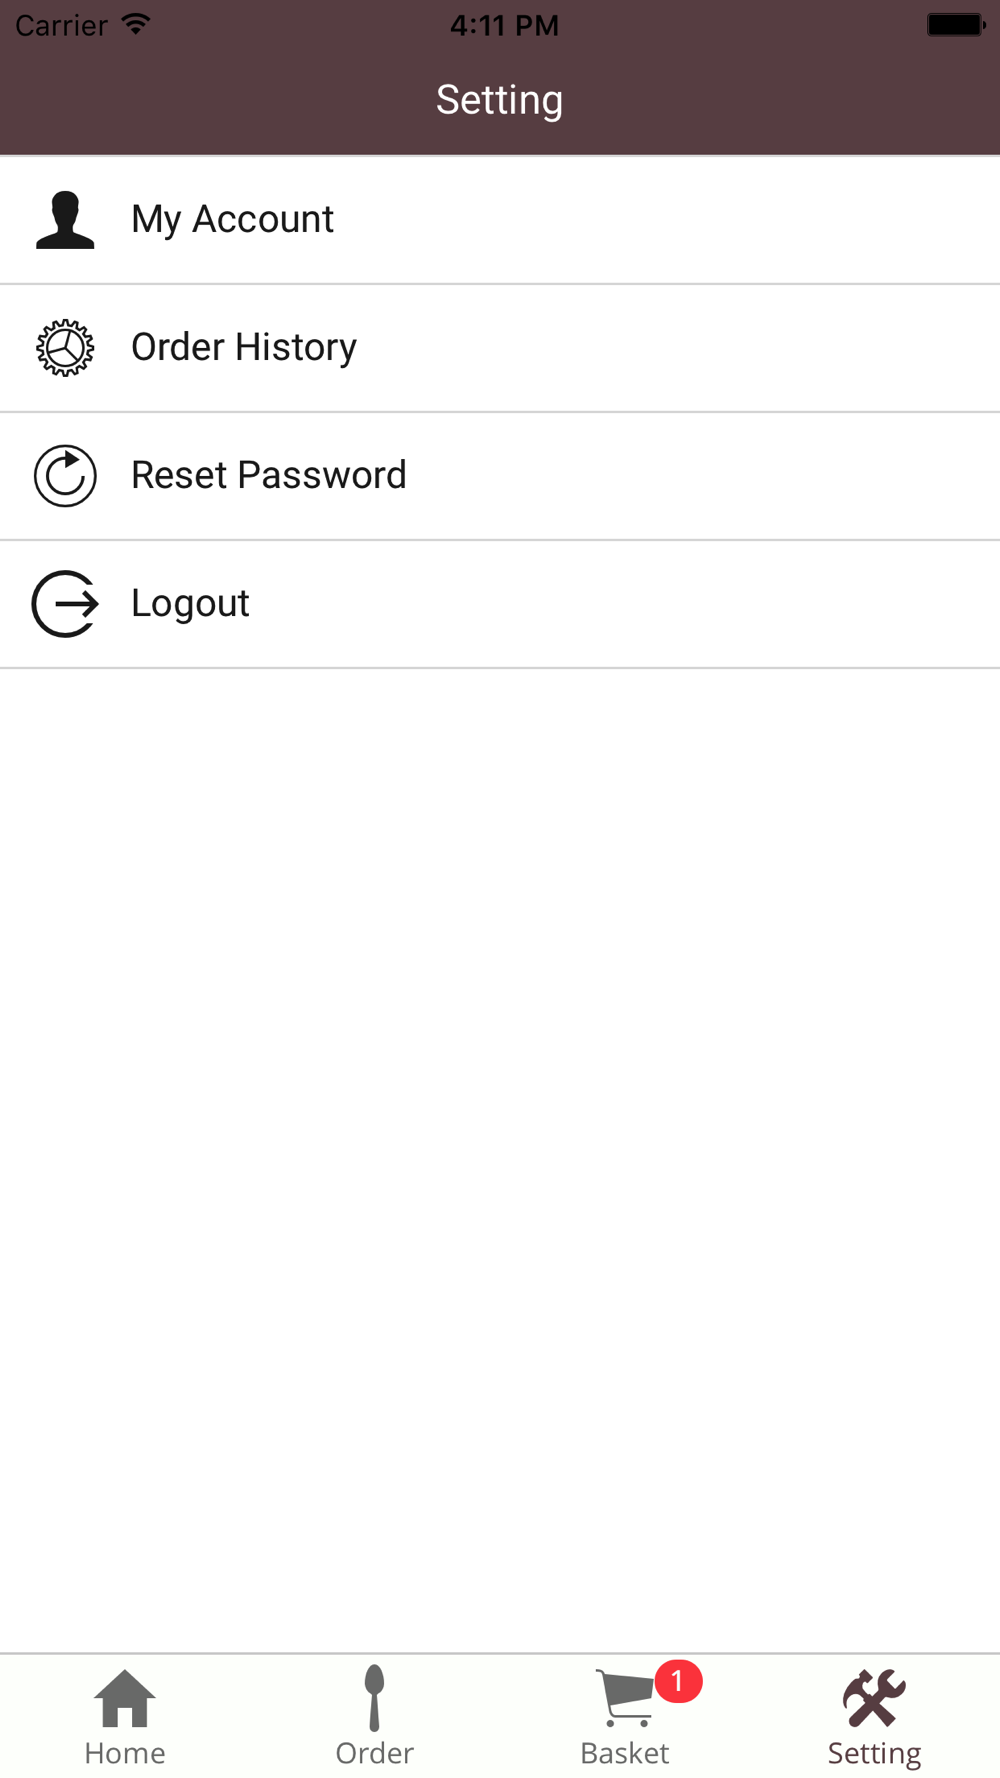
Task: Tap the Setting title in header
Action: click(x=500, y=101)
